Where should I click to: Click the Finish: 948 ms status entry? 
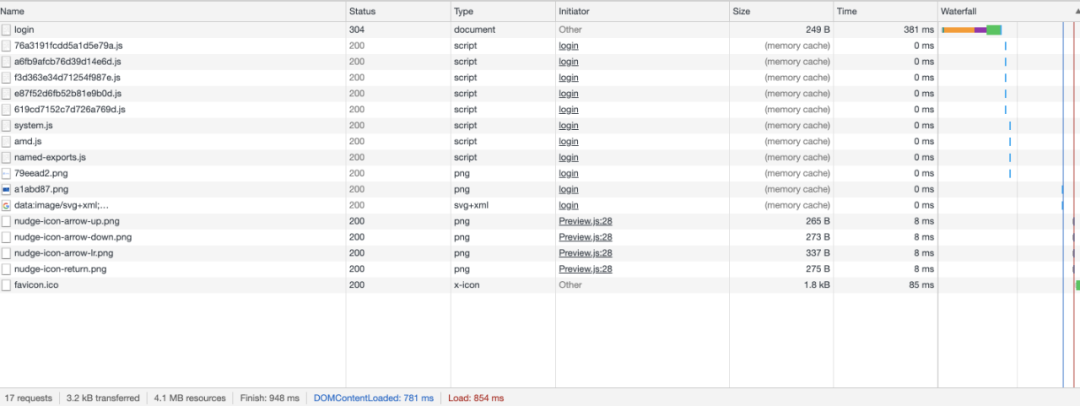pyautogui.click(x=269, y=398)
